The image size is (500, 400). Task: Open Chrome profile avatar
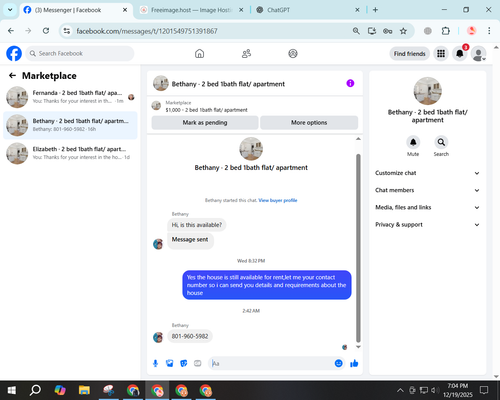(x=471, y=31)
